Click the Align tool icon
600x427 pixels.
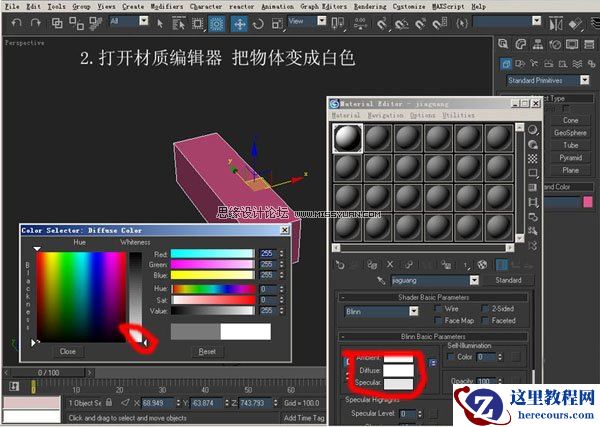coord(575,24)
